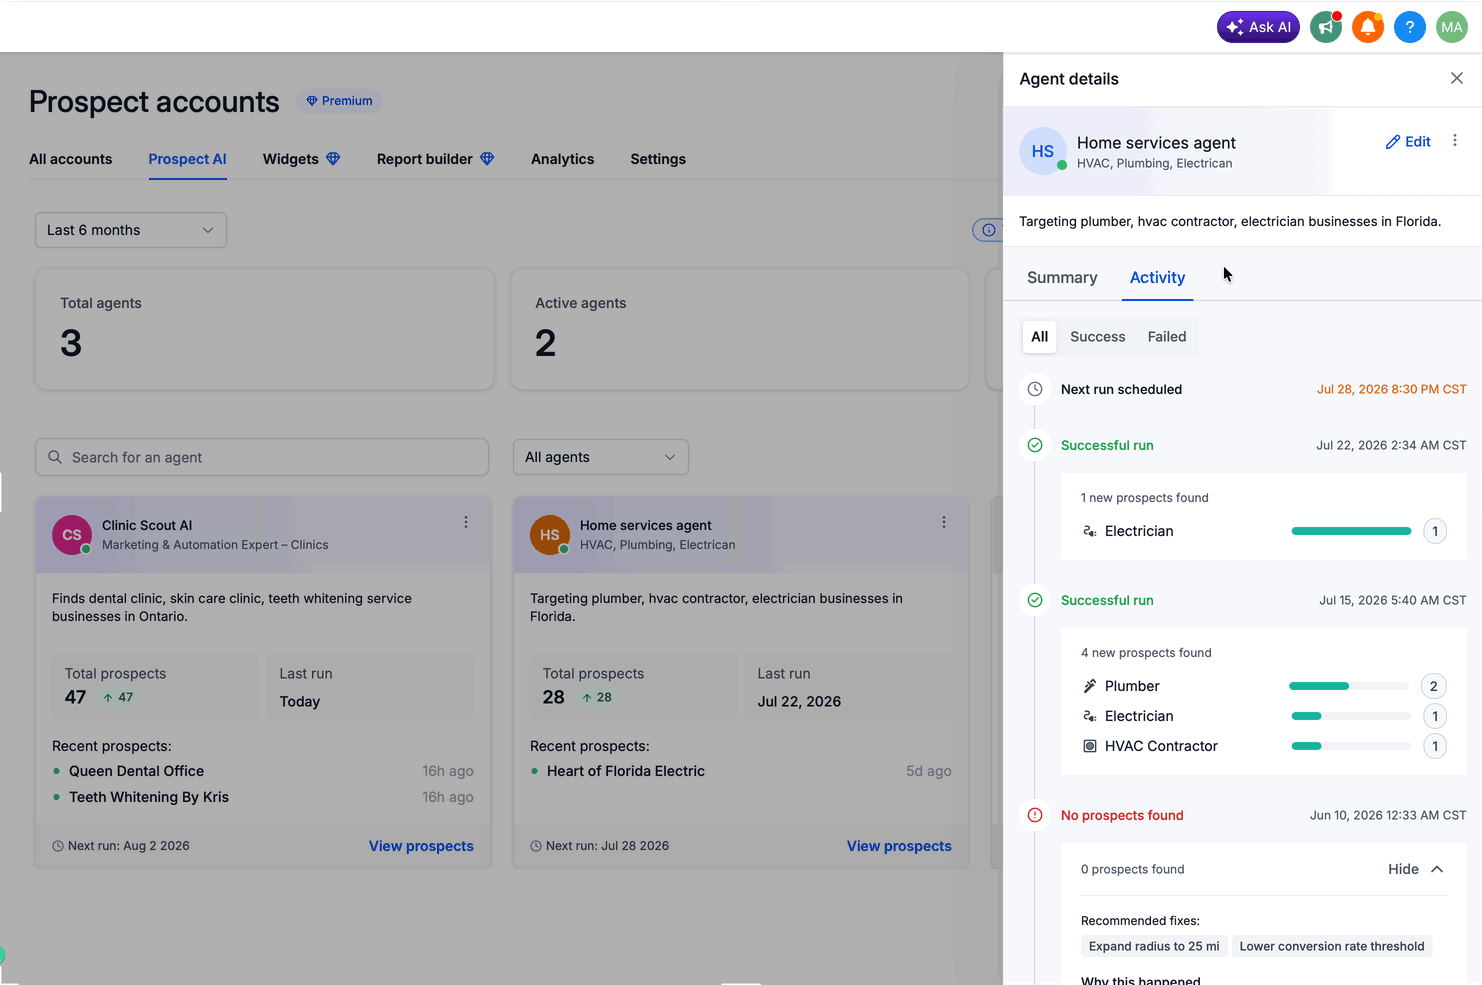Viewport: 1482px width, 985px height.
Task: Click the info icon beside the date filter row
Action: pos(988,230)
